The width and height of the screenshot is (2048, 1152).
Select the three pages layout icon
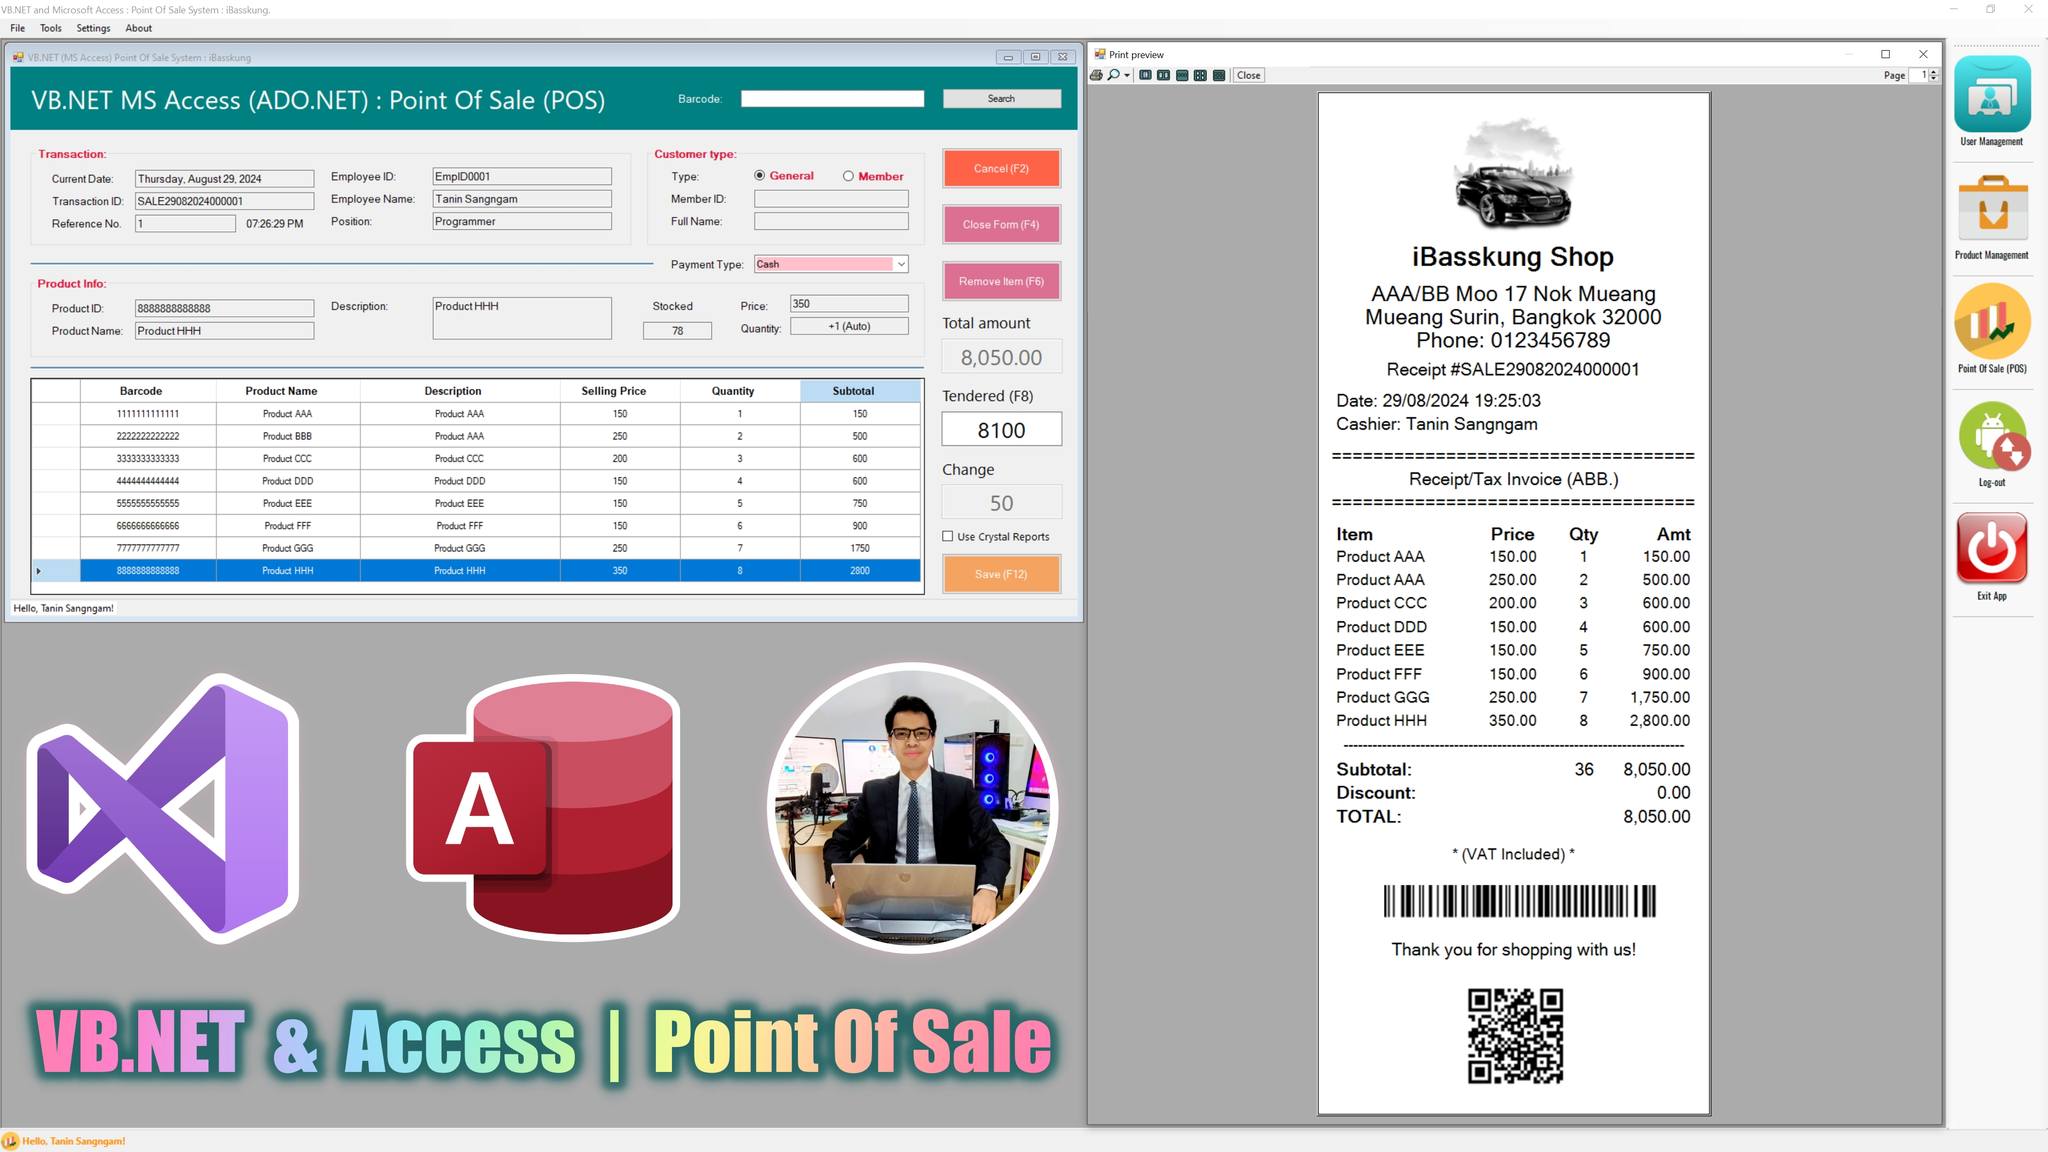[1182, 75]
